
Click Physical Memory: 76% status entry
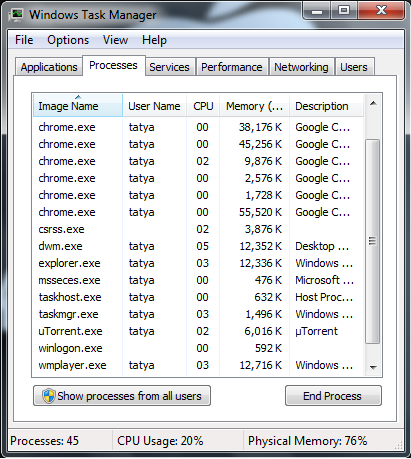pos(307,441)
